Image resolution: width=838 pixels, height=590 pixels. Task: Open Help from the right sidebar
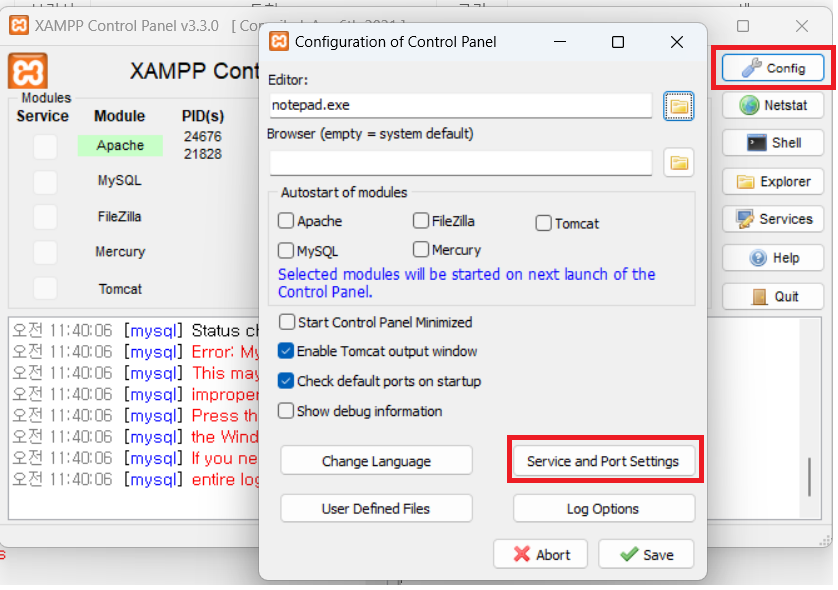(x=773, y=258)
